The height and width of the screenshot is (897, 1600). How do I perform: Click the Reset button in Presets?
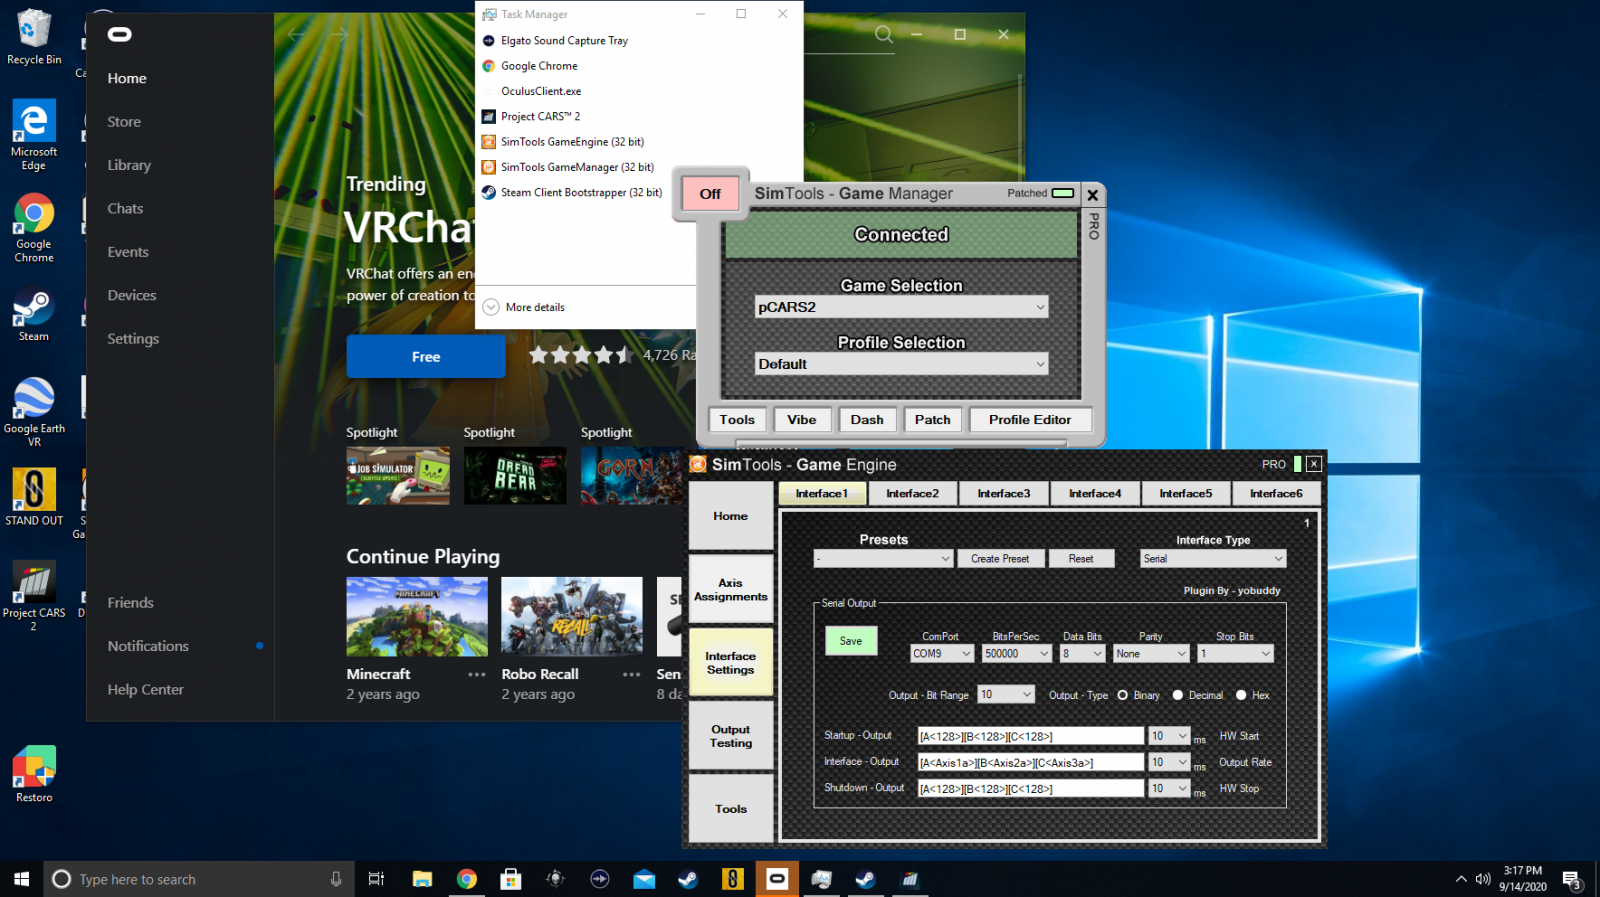coord(1081,559)
